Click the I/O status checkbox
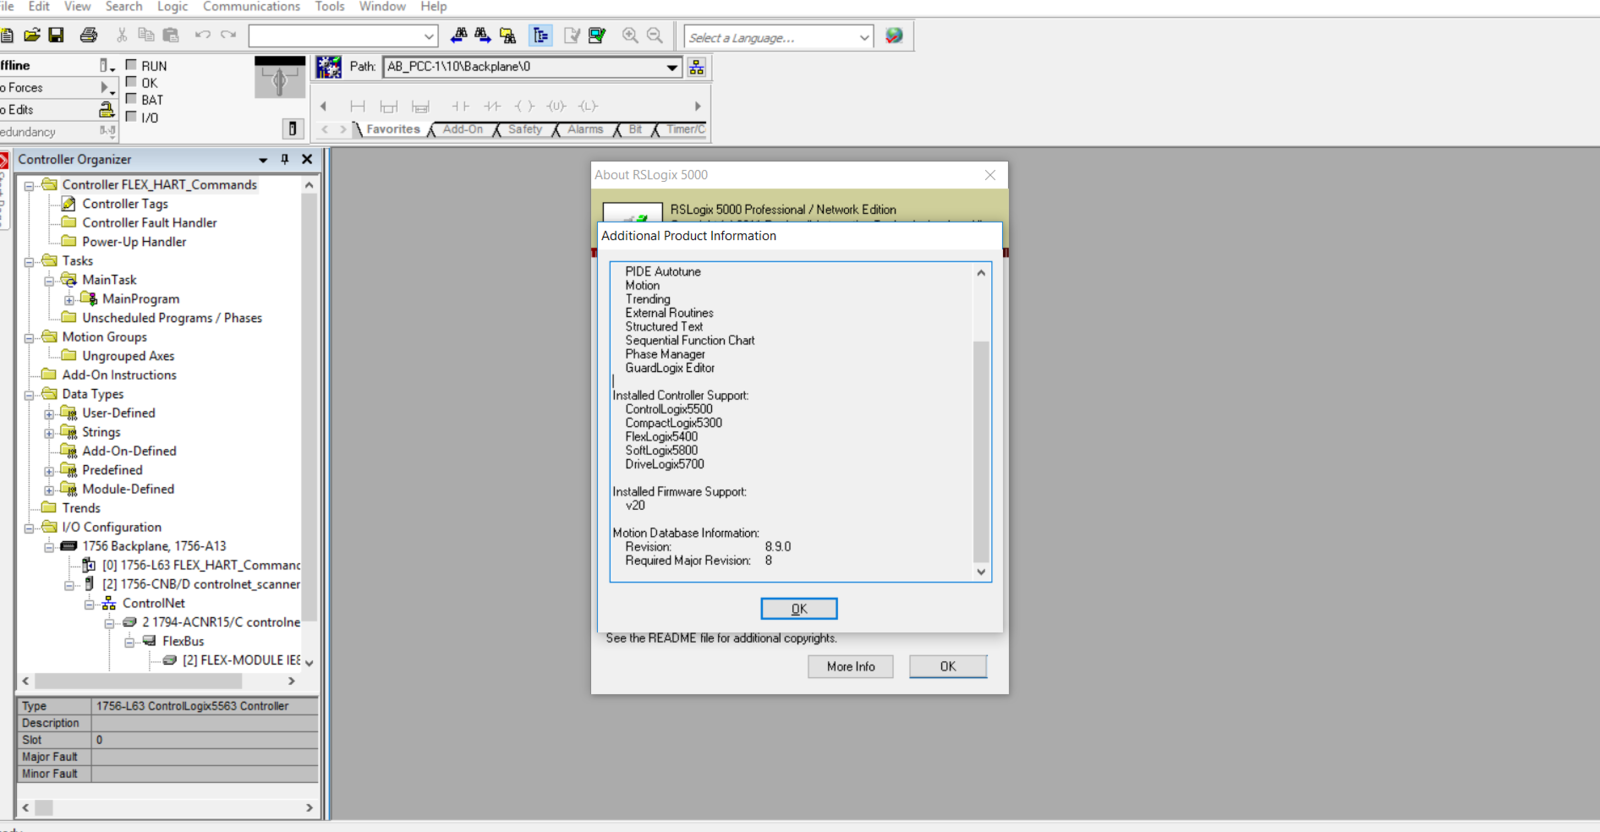Screen dimensions: 1600x832 coord(131,117)
